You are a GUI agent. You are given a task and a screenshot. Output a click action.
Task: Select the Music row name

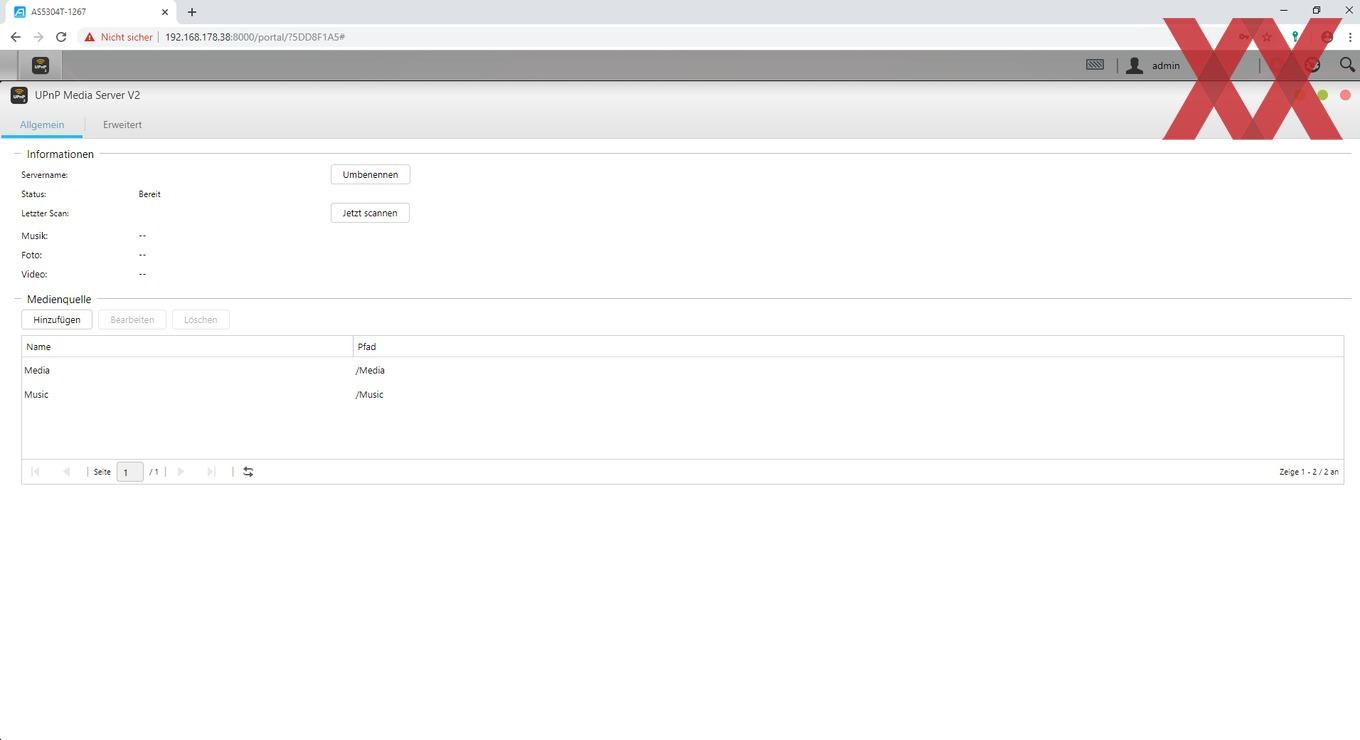click(36, 394)
